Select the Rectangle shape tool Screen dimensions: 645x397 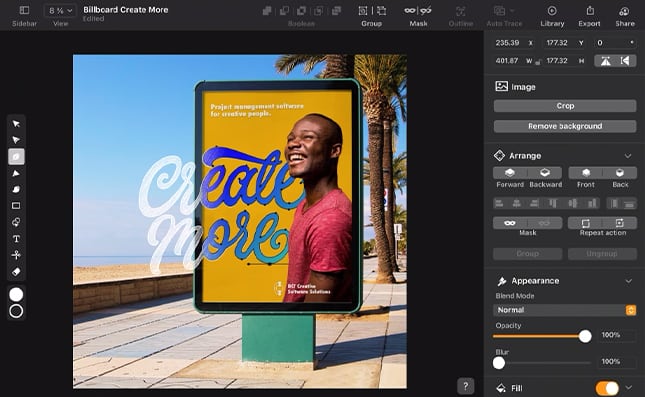click(16, 205)
